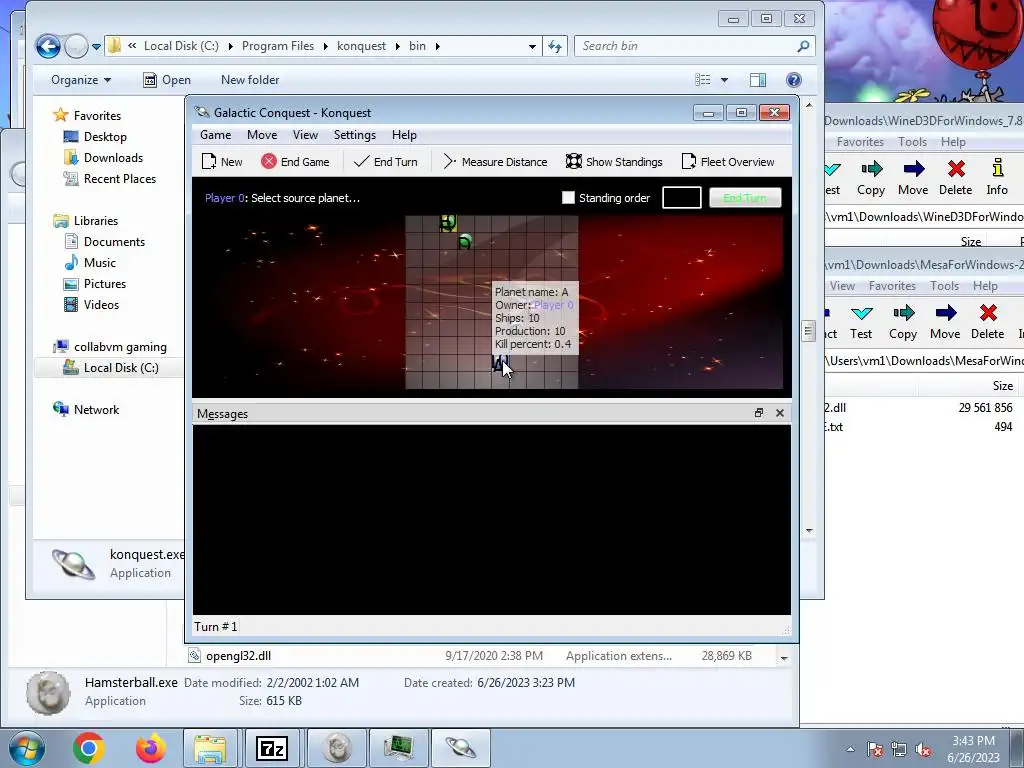Toggle the Standing order checkbox

pyautogui.click(x=568, y=198)
